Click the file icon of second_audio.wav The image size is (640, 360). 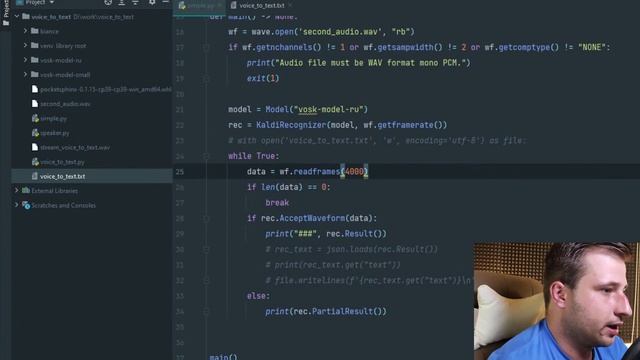(35, 104)
